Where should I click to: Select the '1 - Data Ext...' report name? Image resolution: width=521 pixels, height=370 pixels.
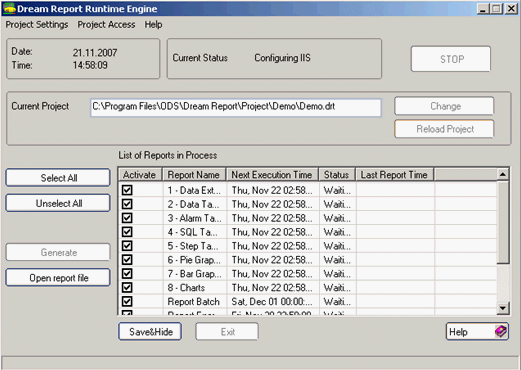tap(194, 190)
